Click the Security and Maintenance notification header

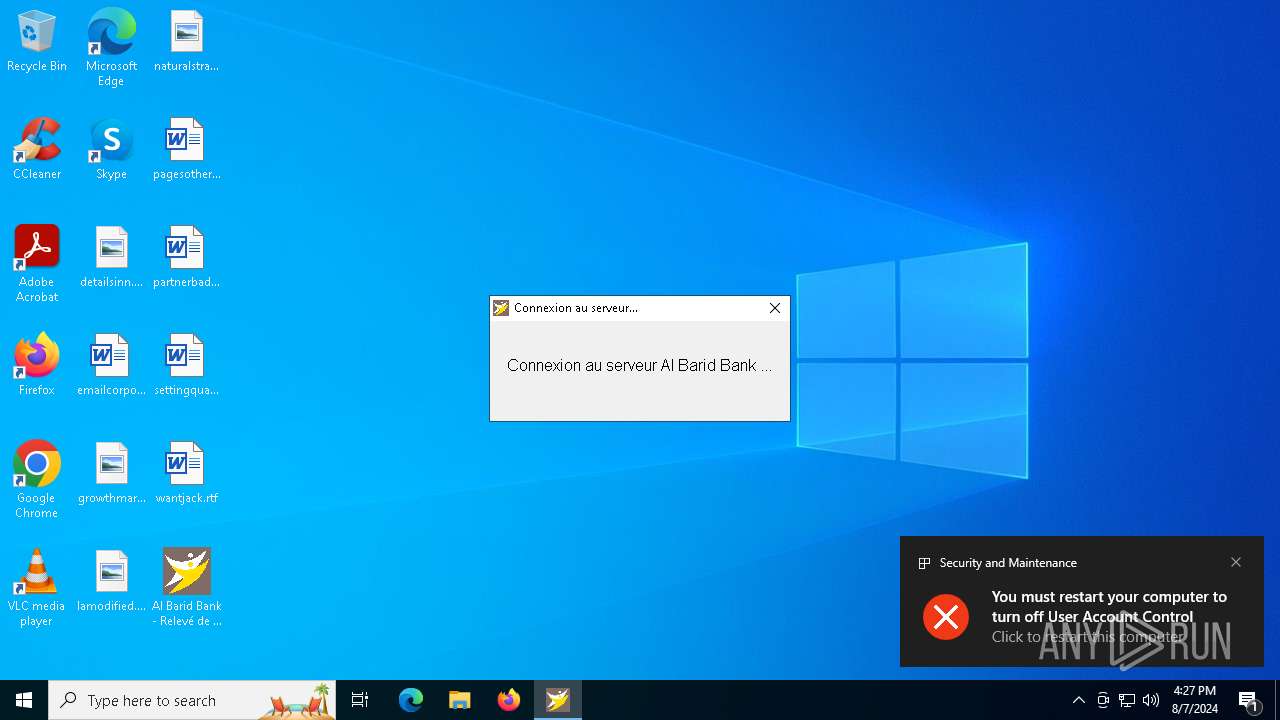[x=1008, y=563]
